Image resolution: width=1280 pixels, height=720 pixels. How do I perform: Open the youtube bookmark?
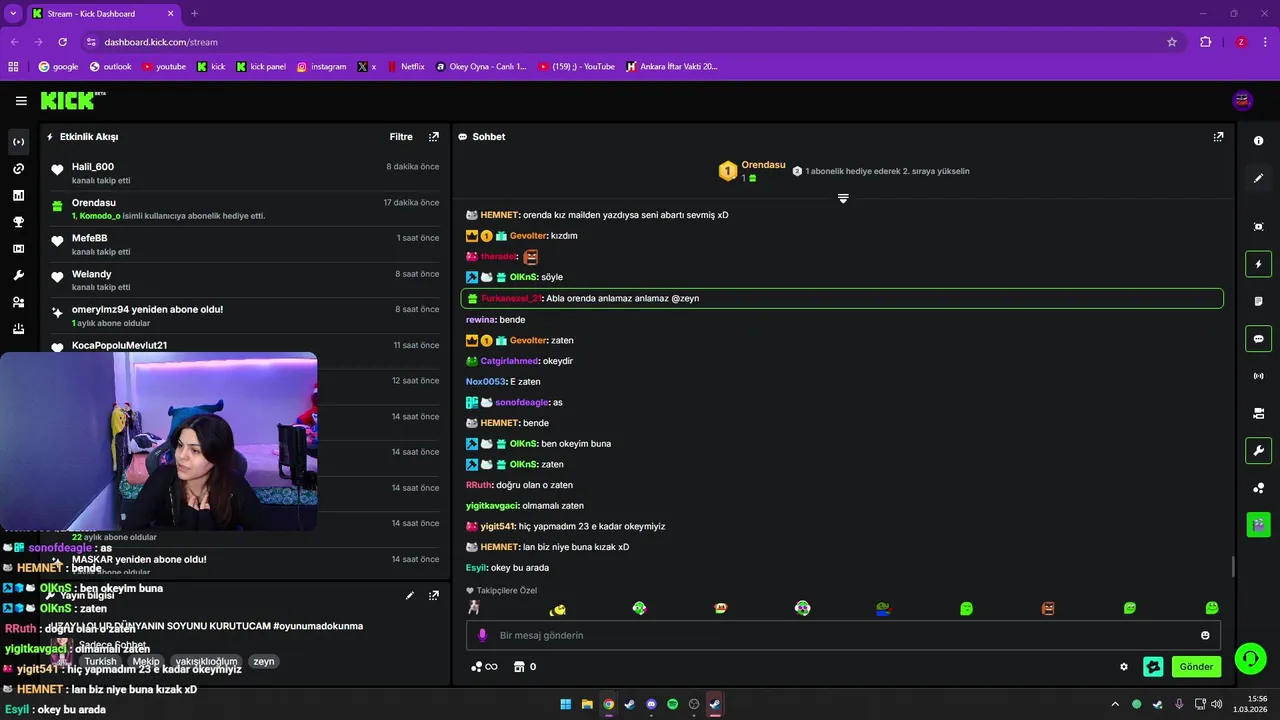164,67
